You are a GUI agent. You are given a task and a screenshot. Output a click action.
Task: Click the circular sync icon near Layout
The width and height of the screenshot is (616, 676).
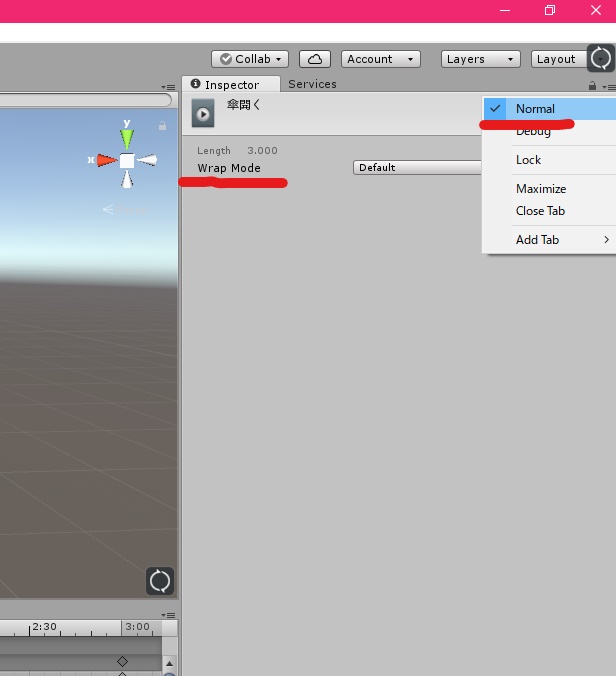[601, 58]
